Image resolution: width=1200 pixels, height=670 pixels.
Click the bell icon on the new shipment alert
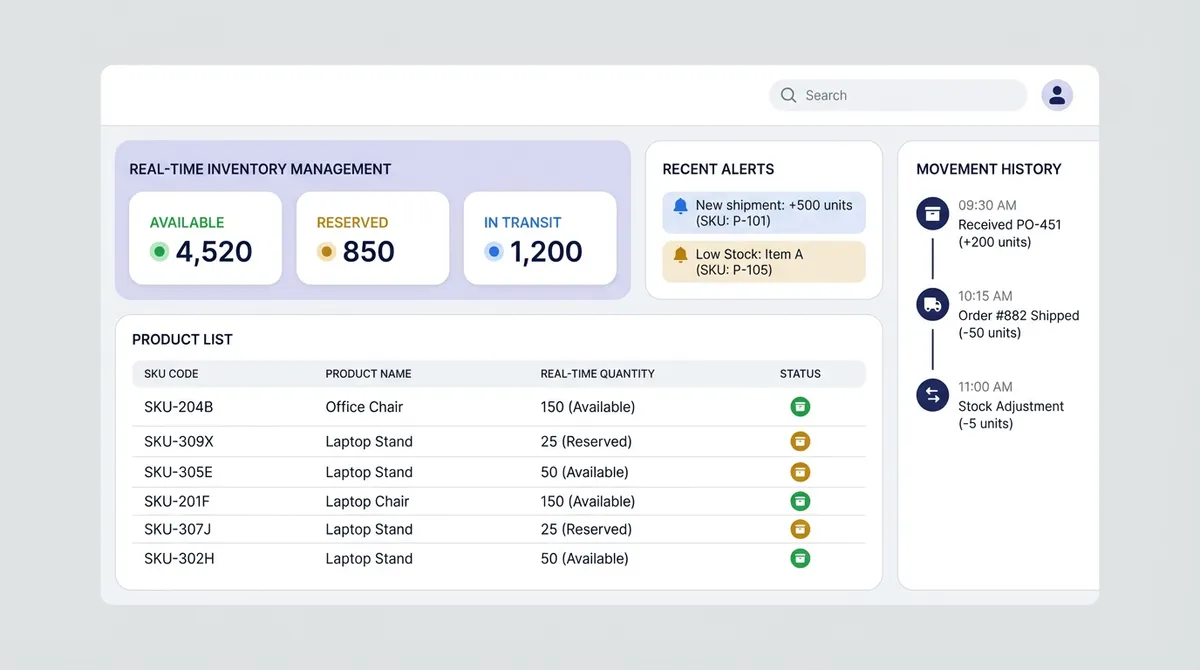tap(681, 206)
